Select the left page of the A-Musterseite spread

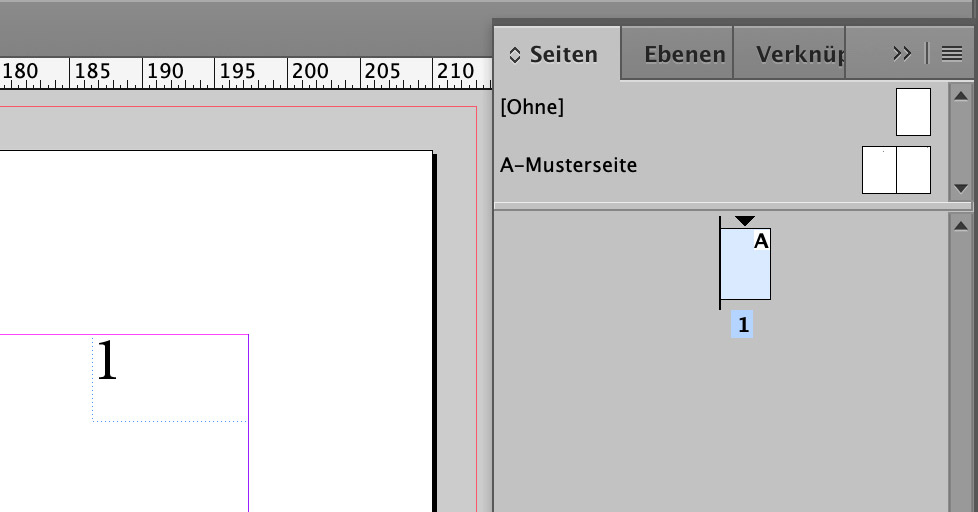pyautogui.click(x=879, y=170)
